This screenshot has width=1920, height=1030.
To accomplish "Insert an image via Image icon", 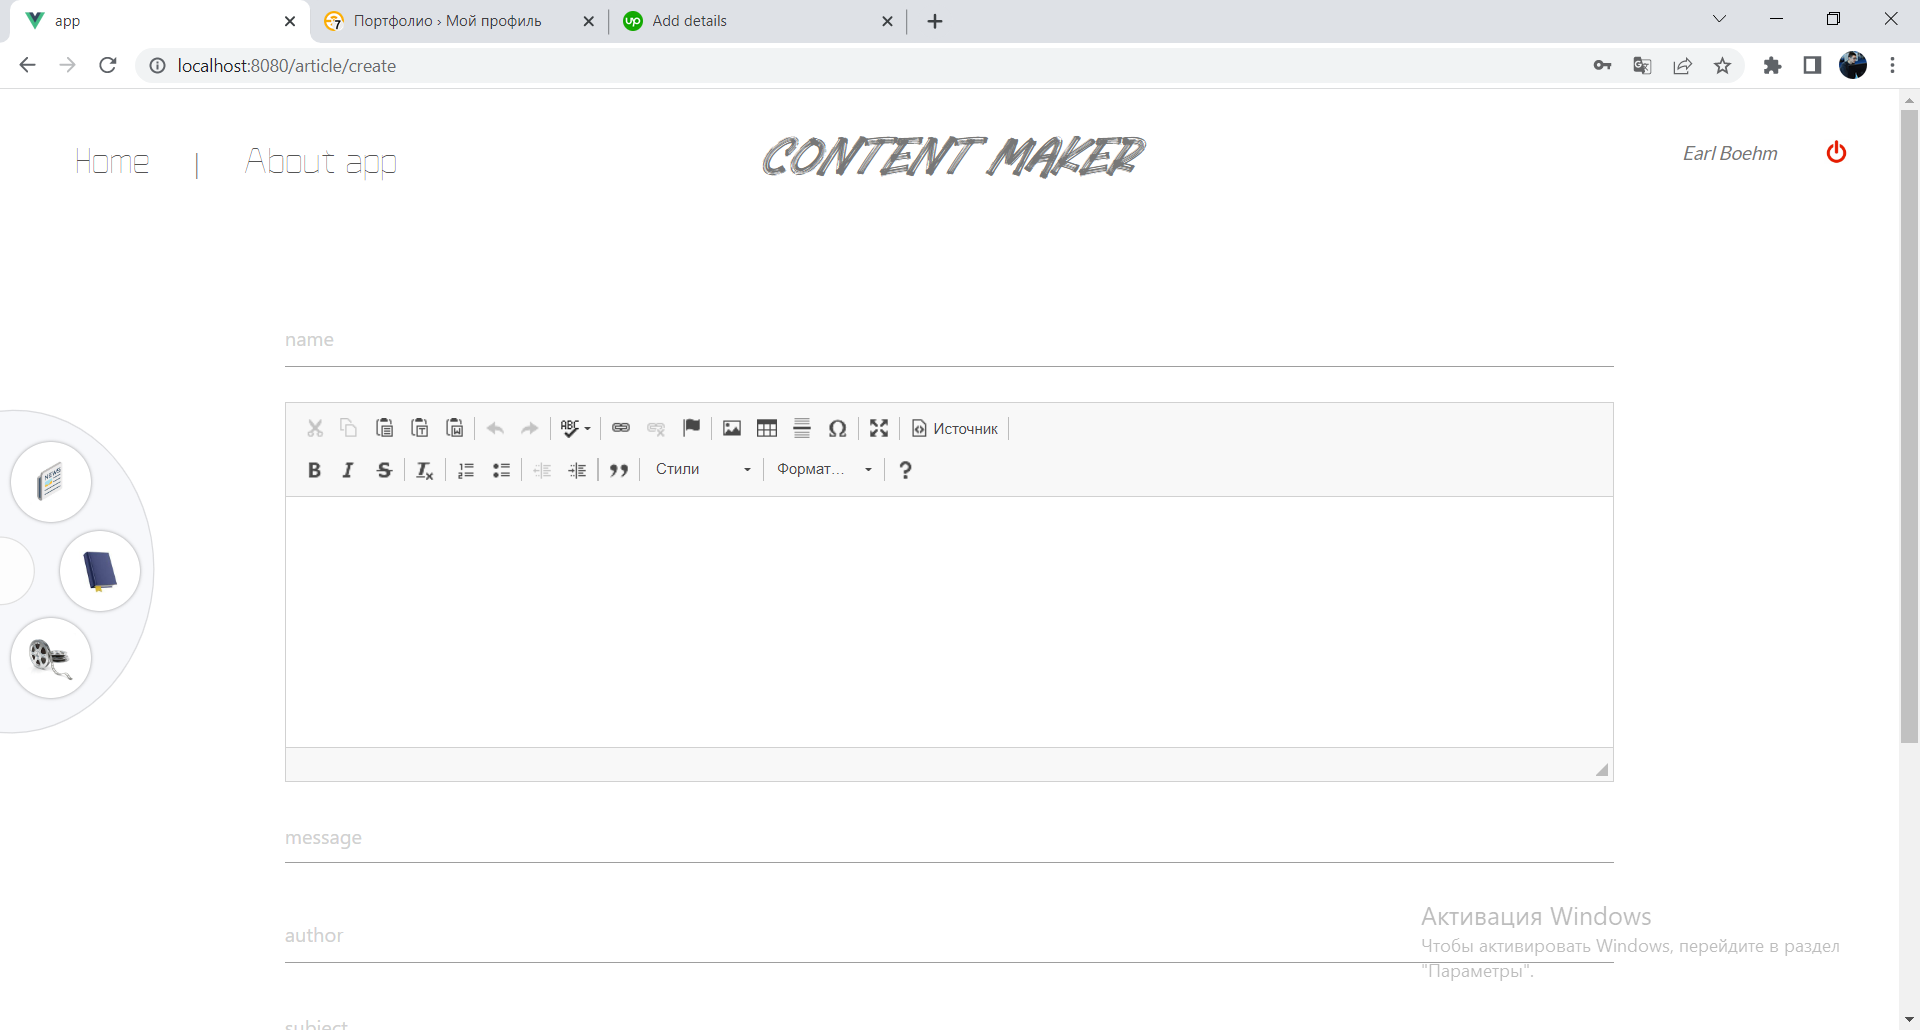I will coord(732,428).
